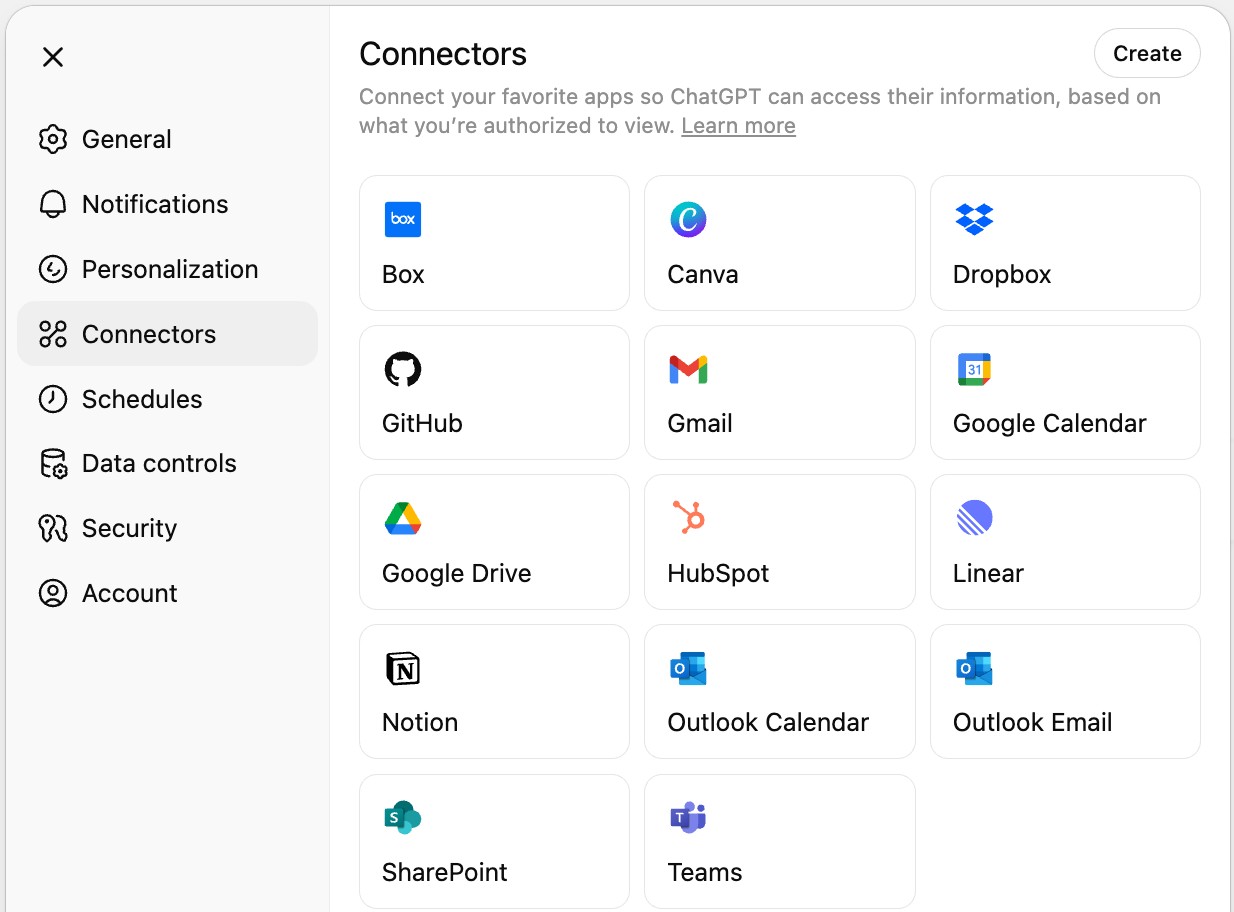This screenshot has width=1234, height=912.
Task: Select the Outlook Calendar connector icon
Action: 688,668
